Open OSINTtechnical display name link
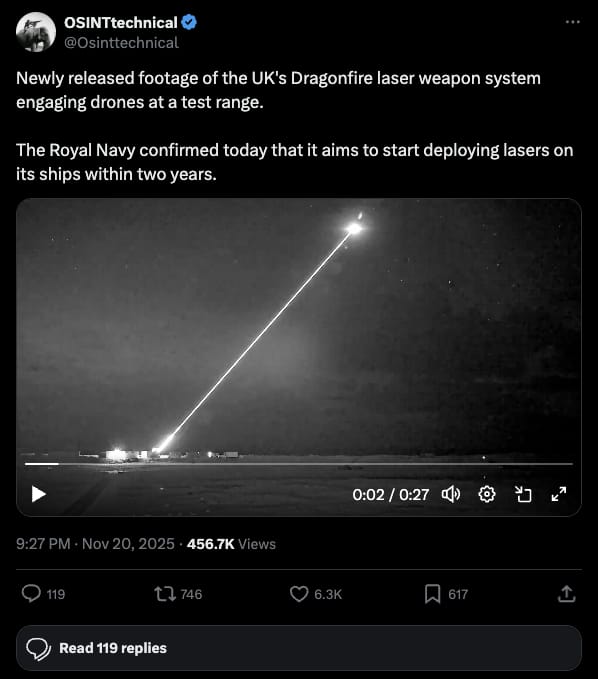This screenshot has width=598, height=679. [x=121, y=23]
